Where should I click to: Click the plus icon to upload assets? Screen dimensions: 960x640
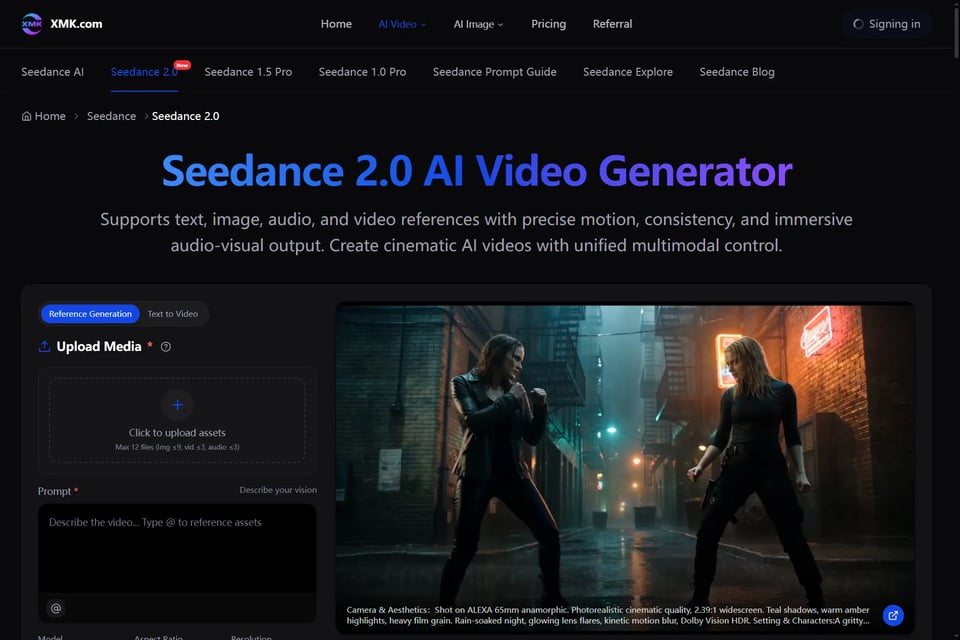[178, 405]
